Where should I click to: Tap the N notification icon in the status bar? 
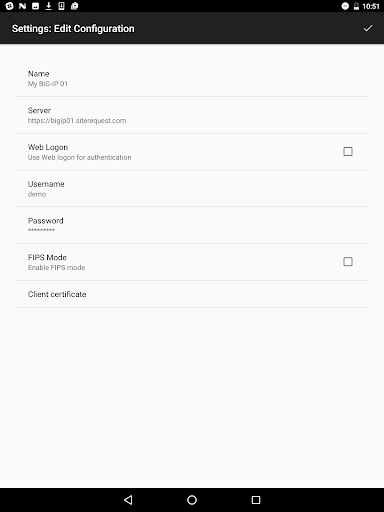tap(22, 6)
